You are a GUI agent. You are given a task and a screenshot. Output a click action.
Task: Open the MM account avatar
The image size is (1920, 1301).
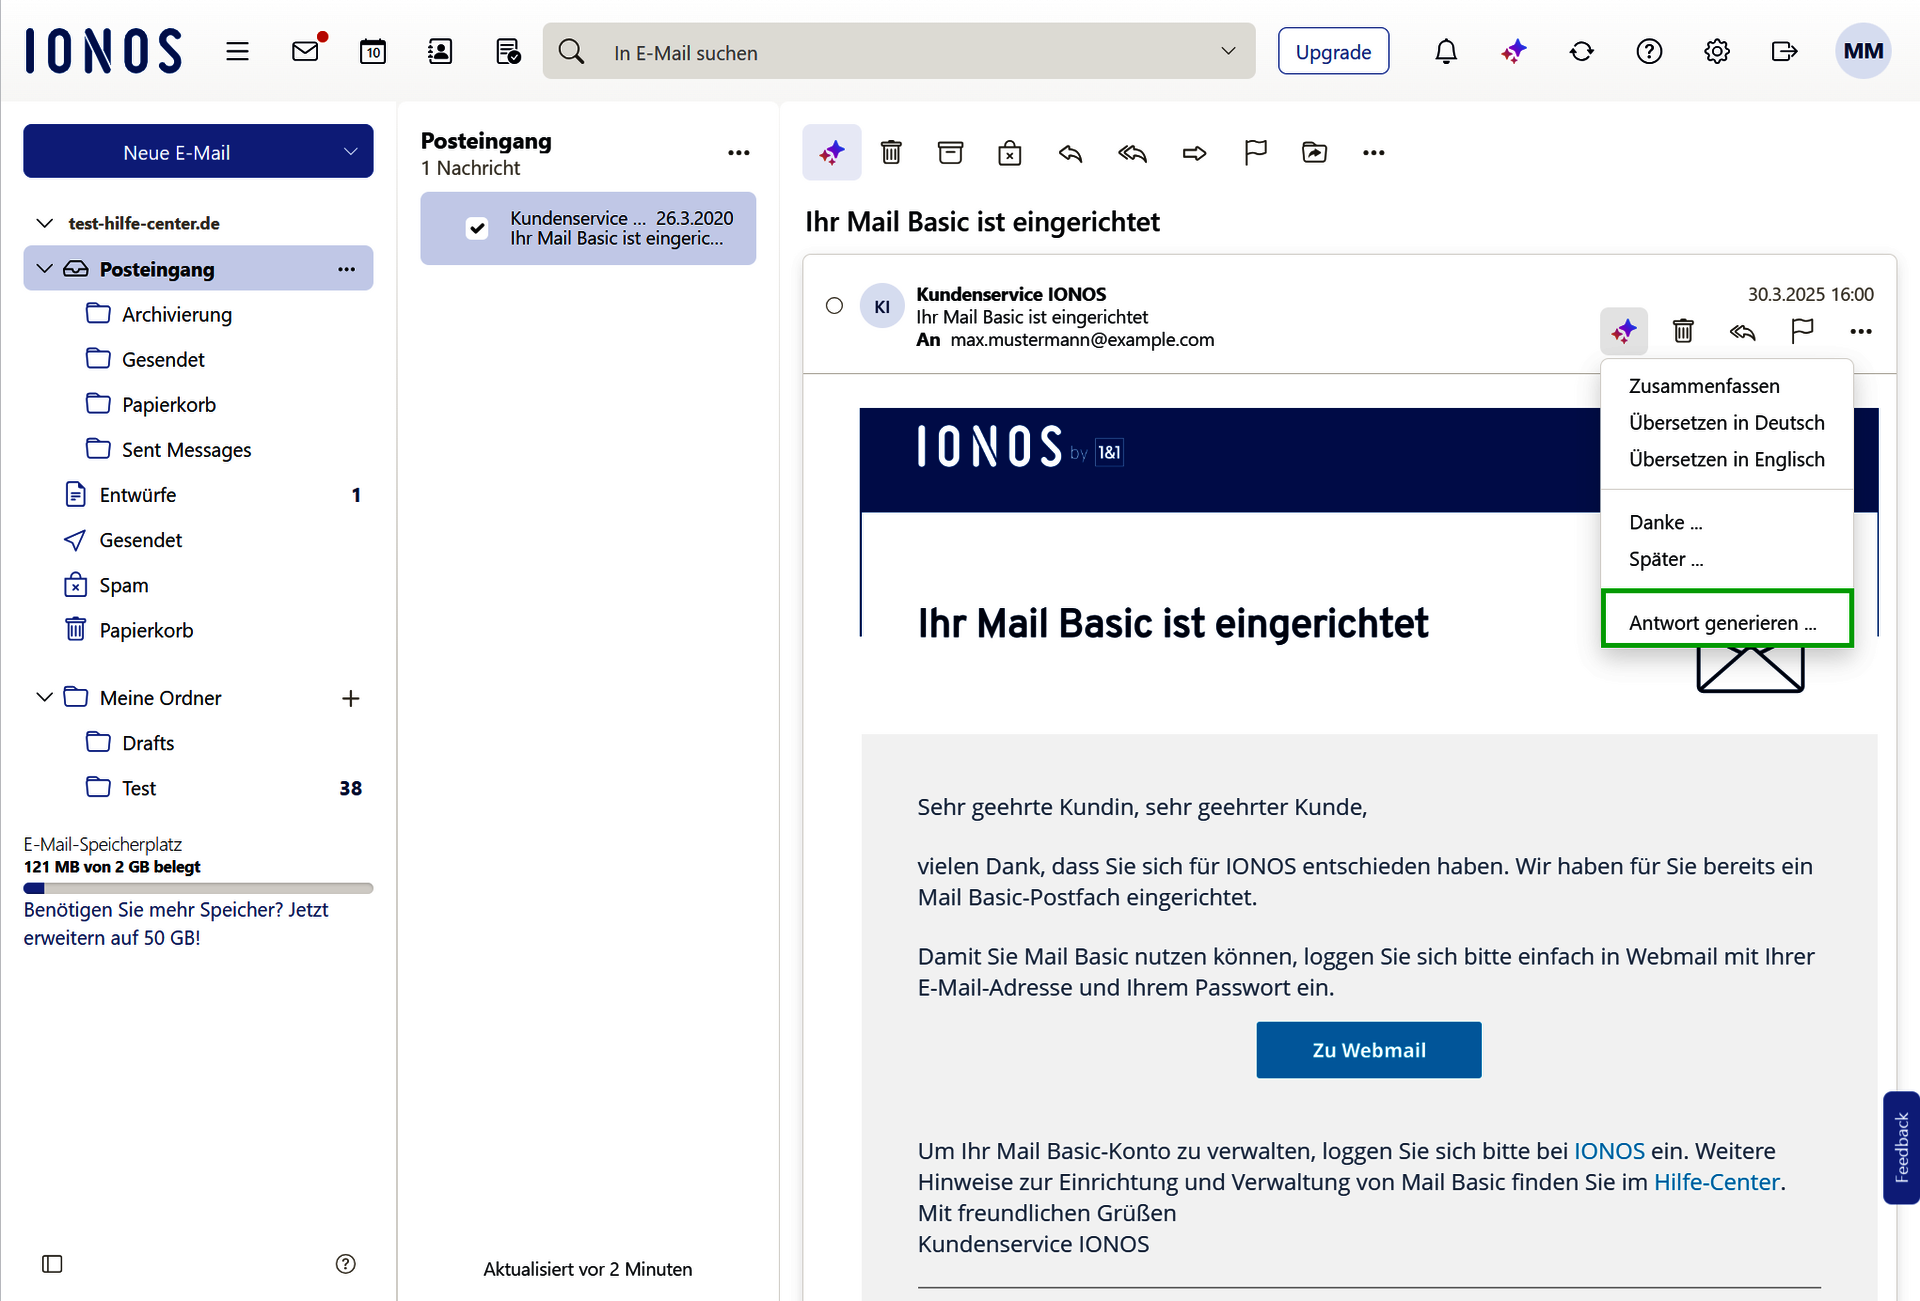1863,51
